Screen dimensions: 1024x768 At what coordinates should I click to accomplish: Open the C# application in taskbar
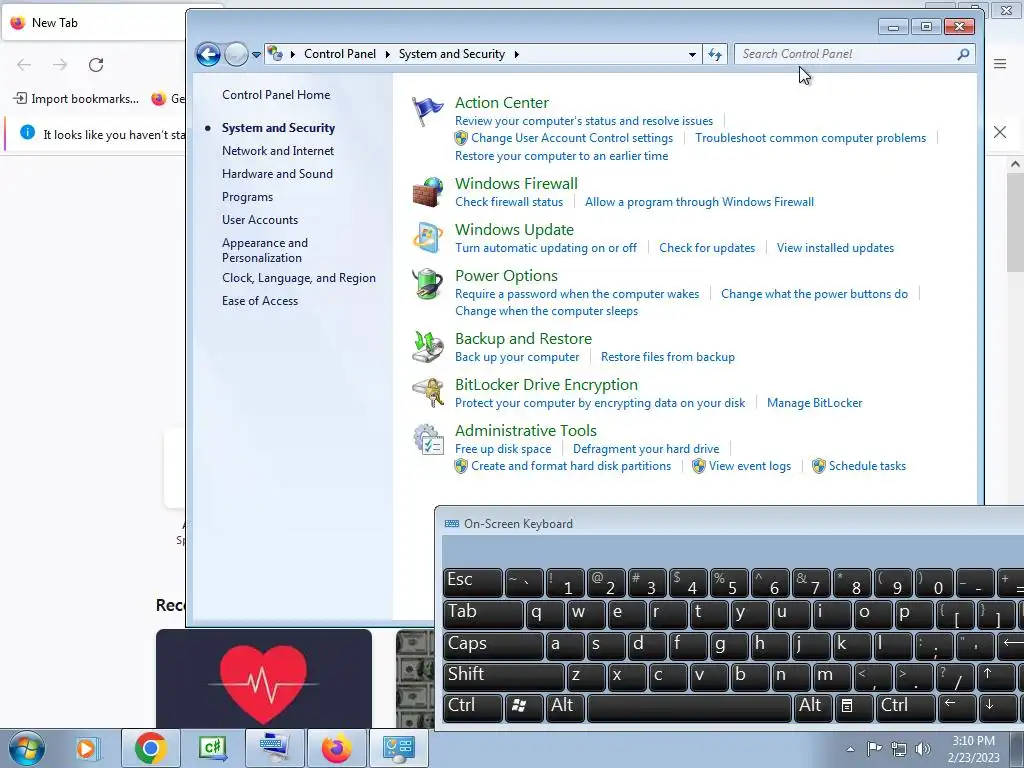(x=213, y=748)
